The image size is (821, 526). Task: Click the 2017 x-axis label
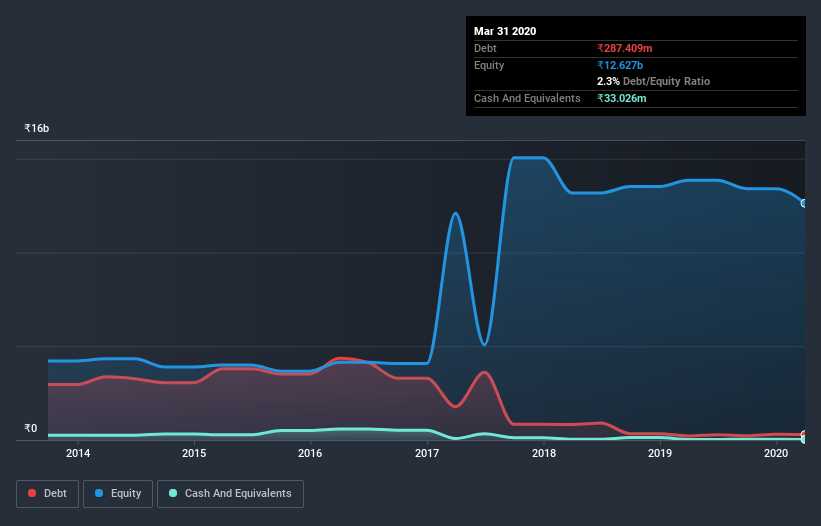(x=427, y=453)
